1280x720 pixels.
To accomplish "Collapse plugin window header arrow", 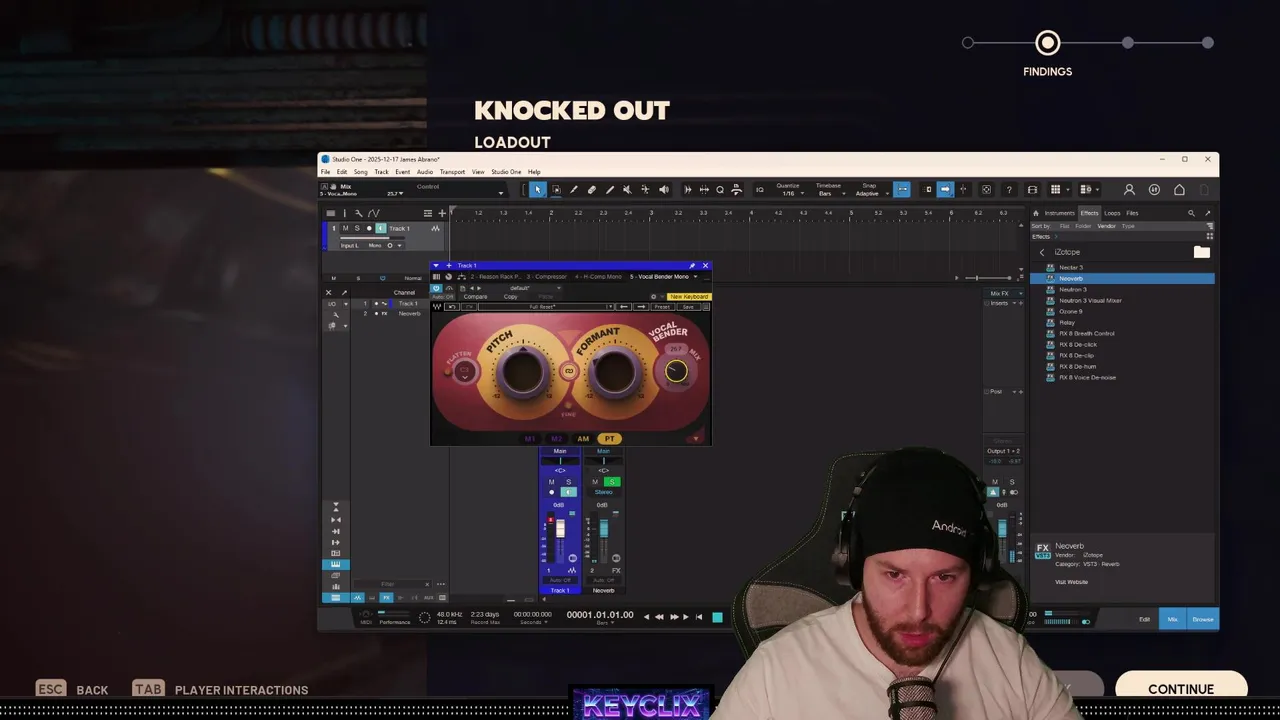I will [x=436, y=266].
